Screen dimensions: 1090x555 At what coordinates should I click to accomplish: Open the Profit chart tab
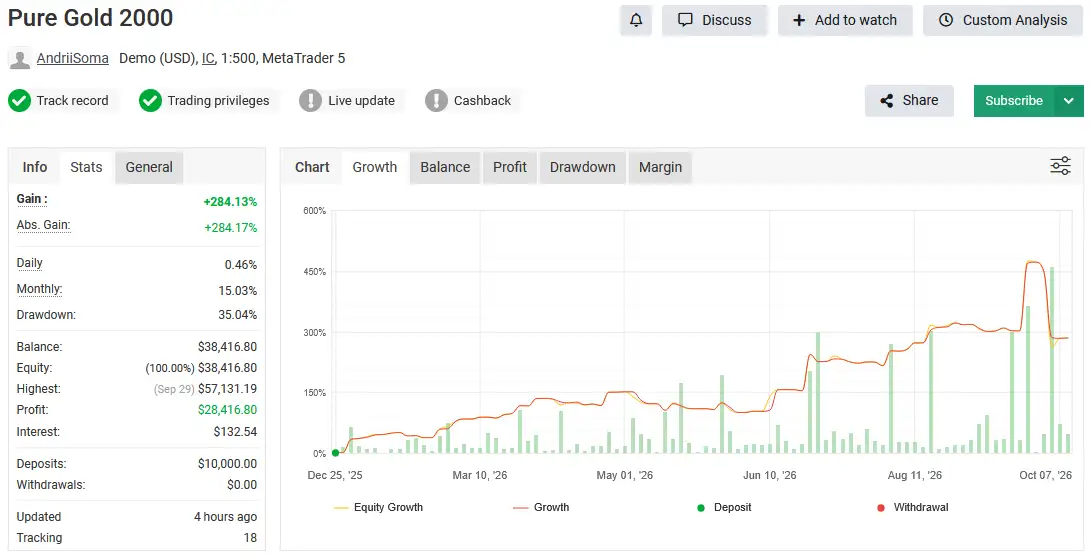[x=510, y=167]
